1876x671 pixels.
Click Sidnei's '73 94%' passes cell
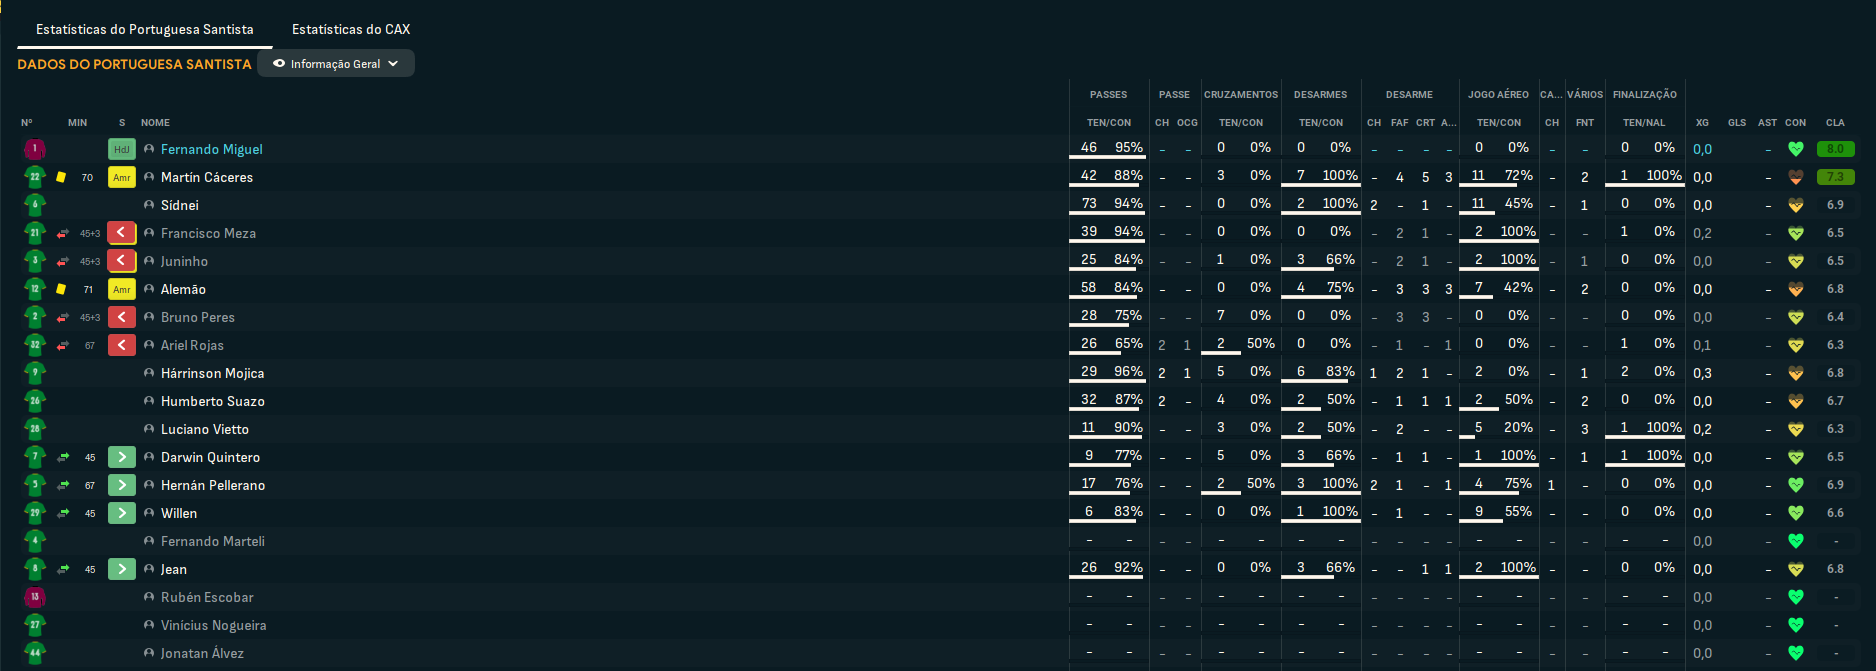pos(1109,204)
